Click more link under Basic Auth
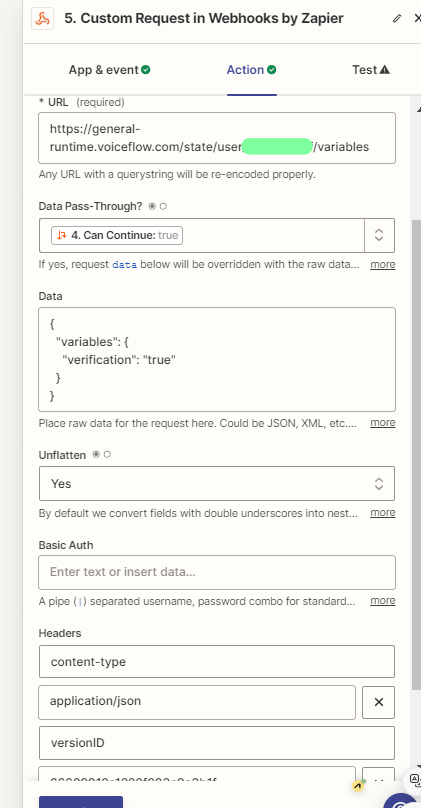Screen dimensions: 421x808 pyautogui.click(x=383, y=600)
